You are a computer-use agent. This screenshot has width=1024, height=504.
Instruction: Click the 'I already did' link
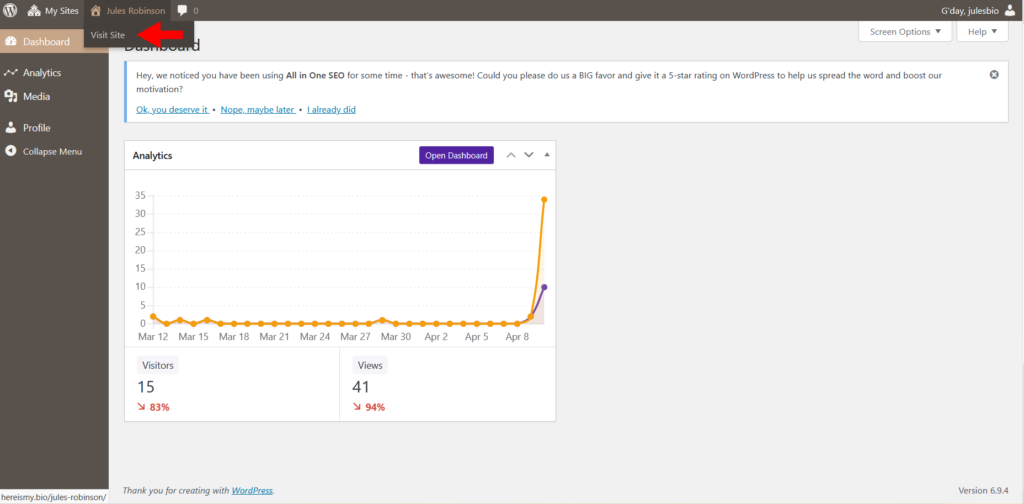coord(331,110)
